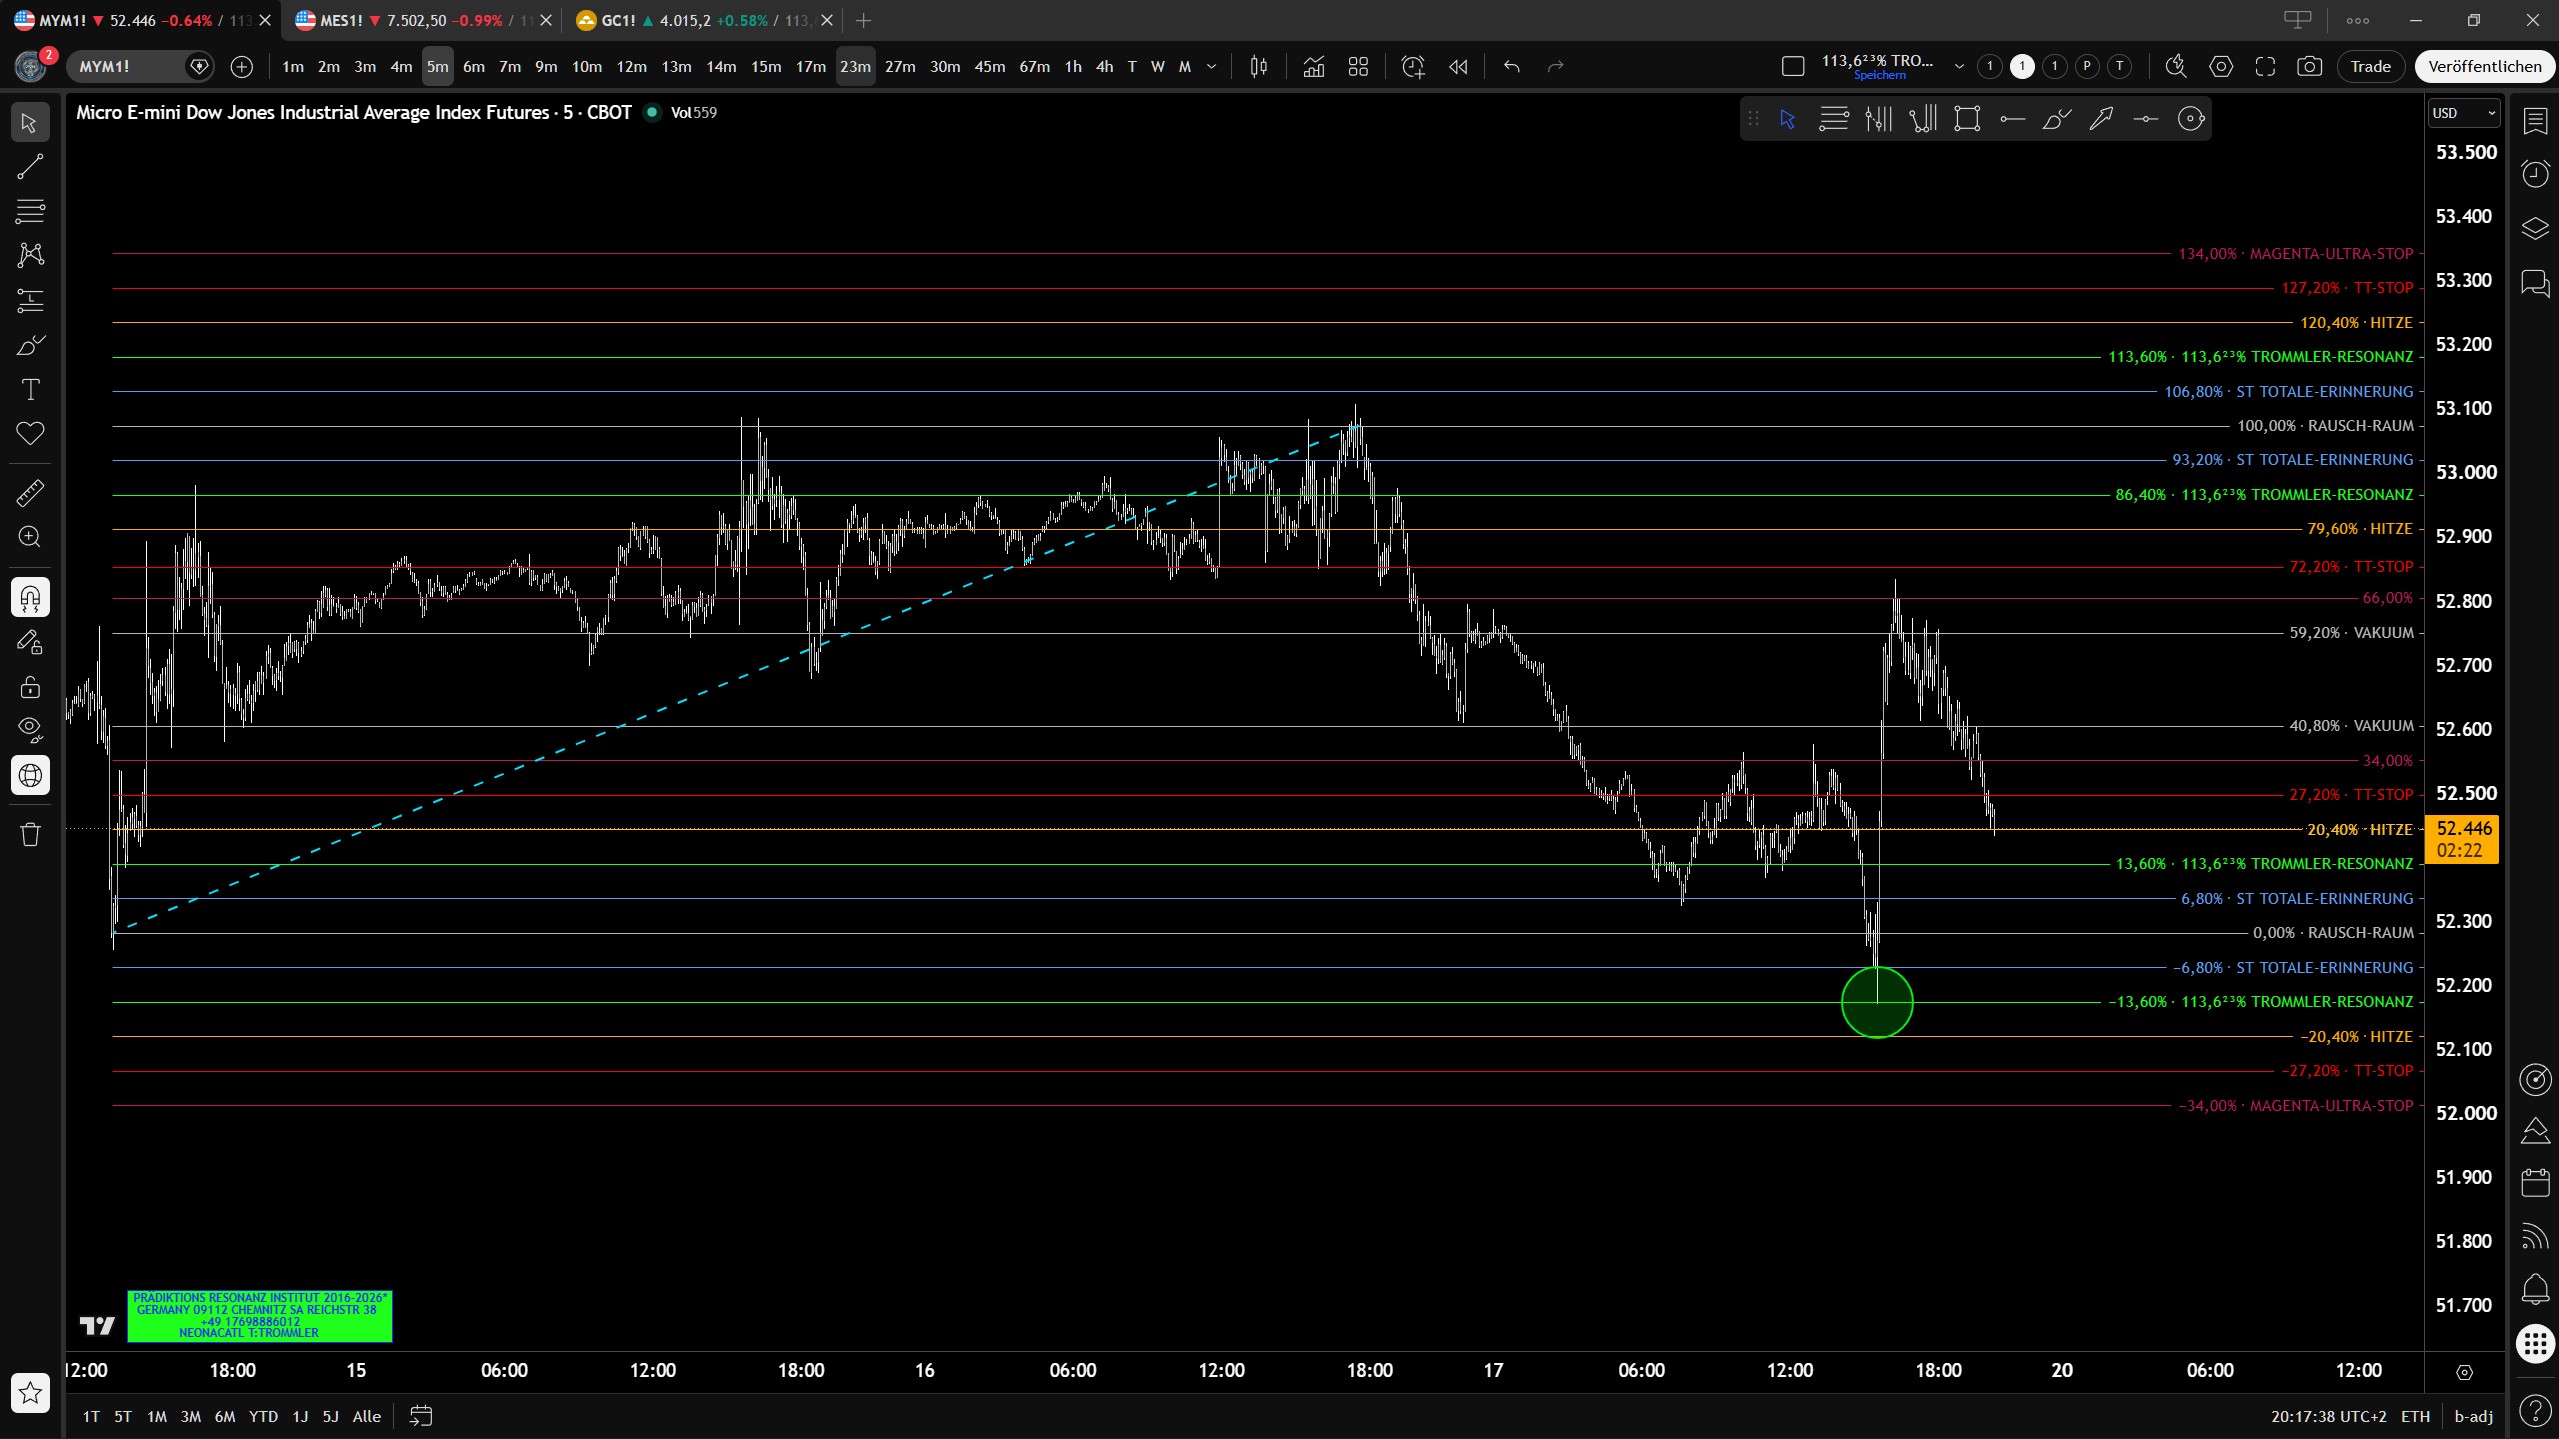The height and width of the screenshot is (1439, 2559).
Task: Toggle the ETH session setting
Action: point(2415,1416)
